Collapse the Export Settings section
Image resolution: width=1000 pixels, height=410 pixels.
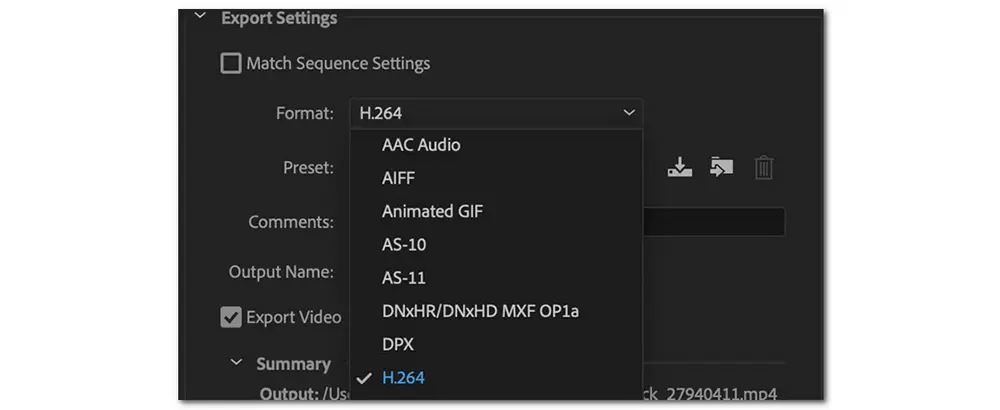(x=201, y=18)
